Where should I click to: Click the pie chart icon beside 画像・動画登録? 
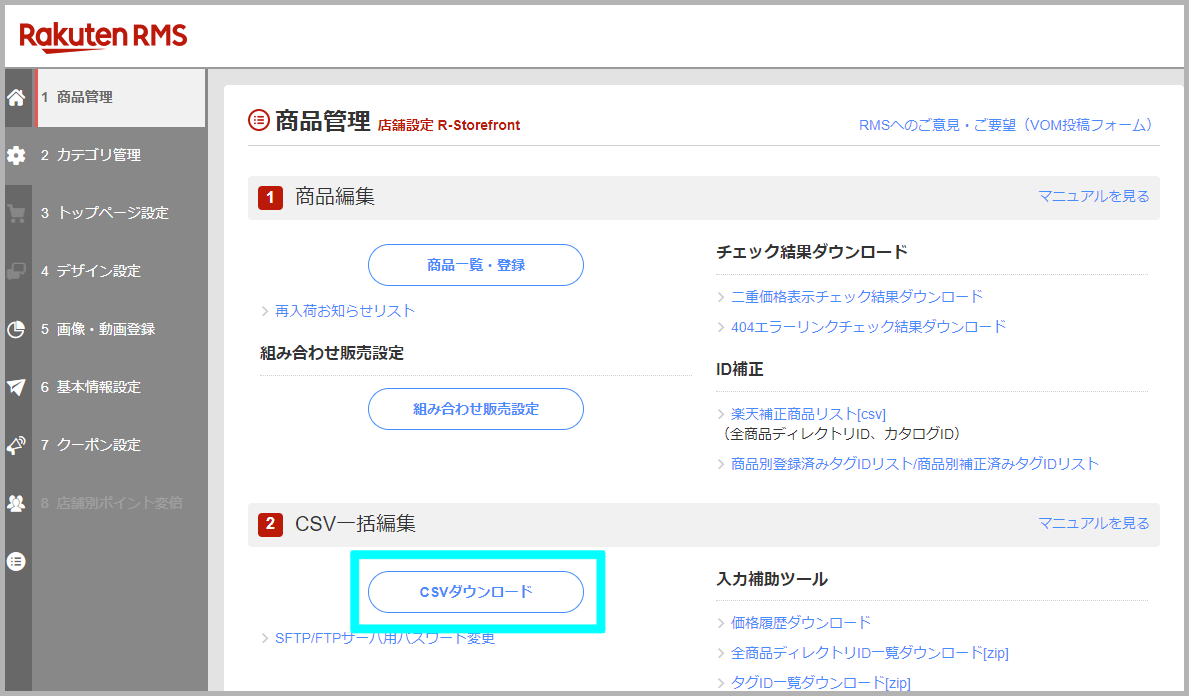16,329
